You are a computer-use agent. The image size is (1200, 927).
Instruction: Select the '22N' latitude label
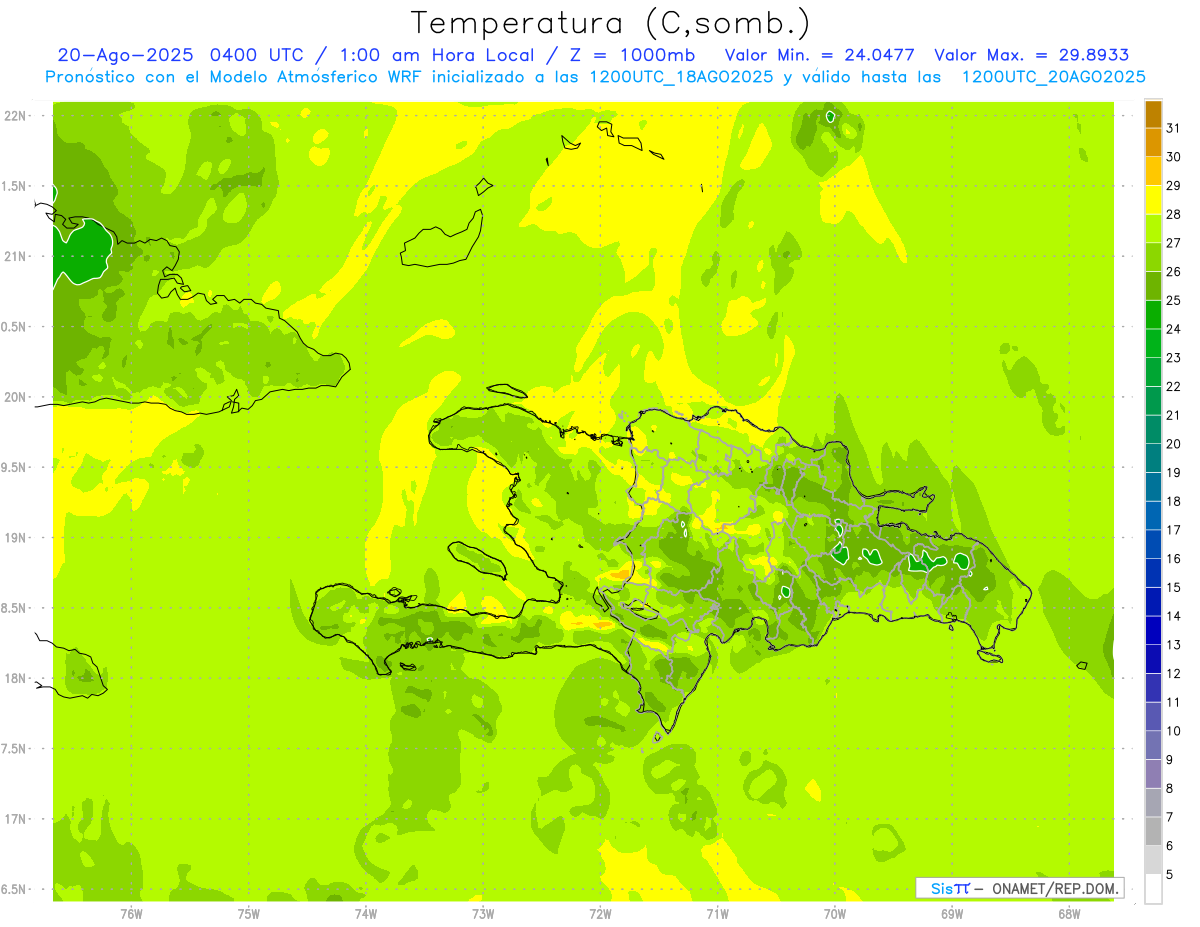[x=16, y=116]
